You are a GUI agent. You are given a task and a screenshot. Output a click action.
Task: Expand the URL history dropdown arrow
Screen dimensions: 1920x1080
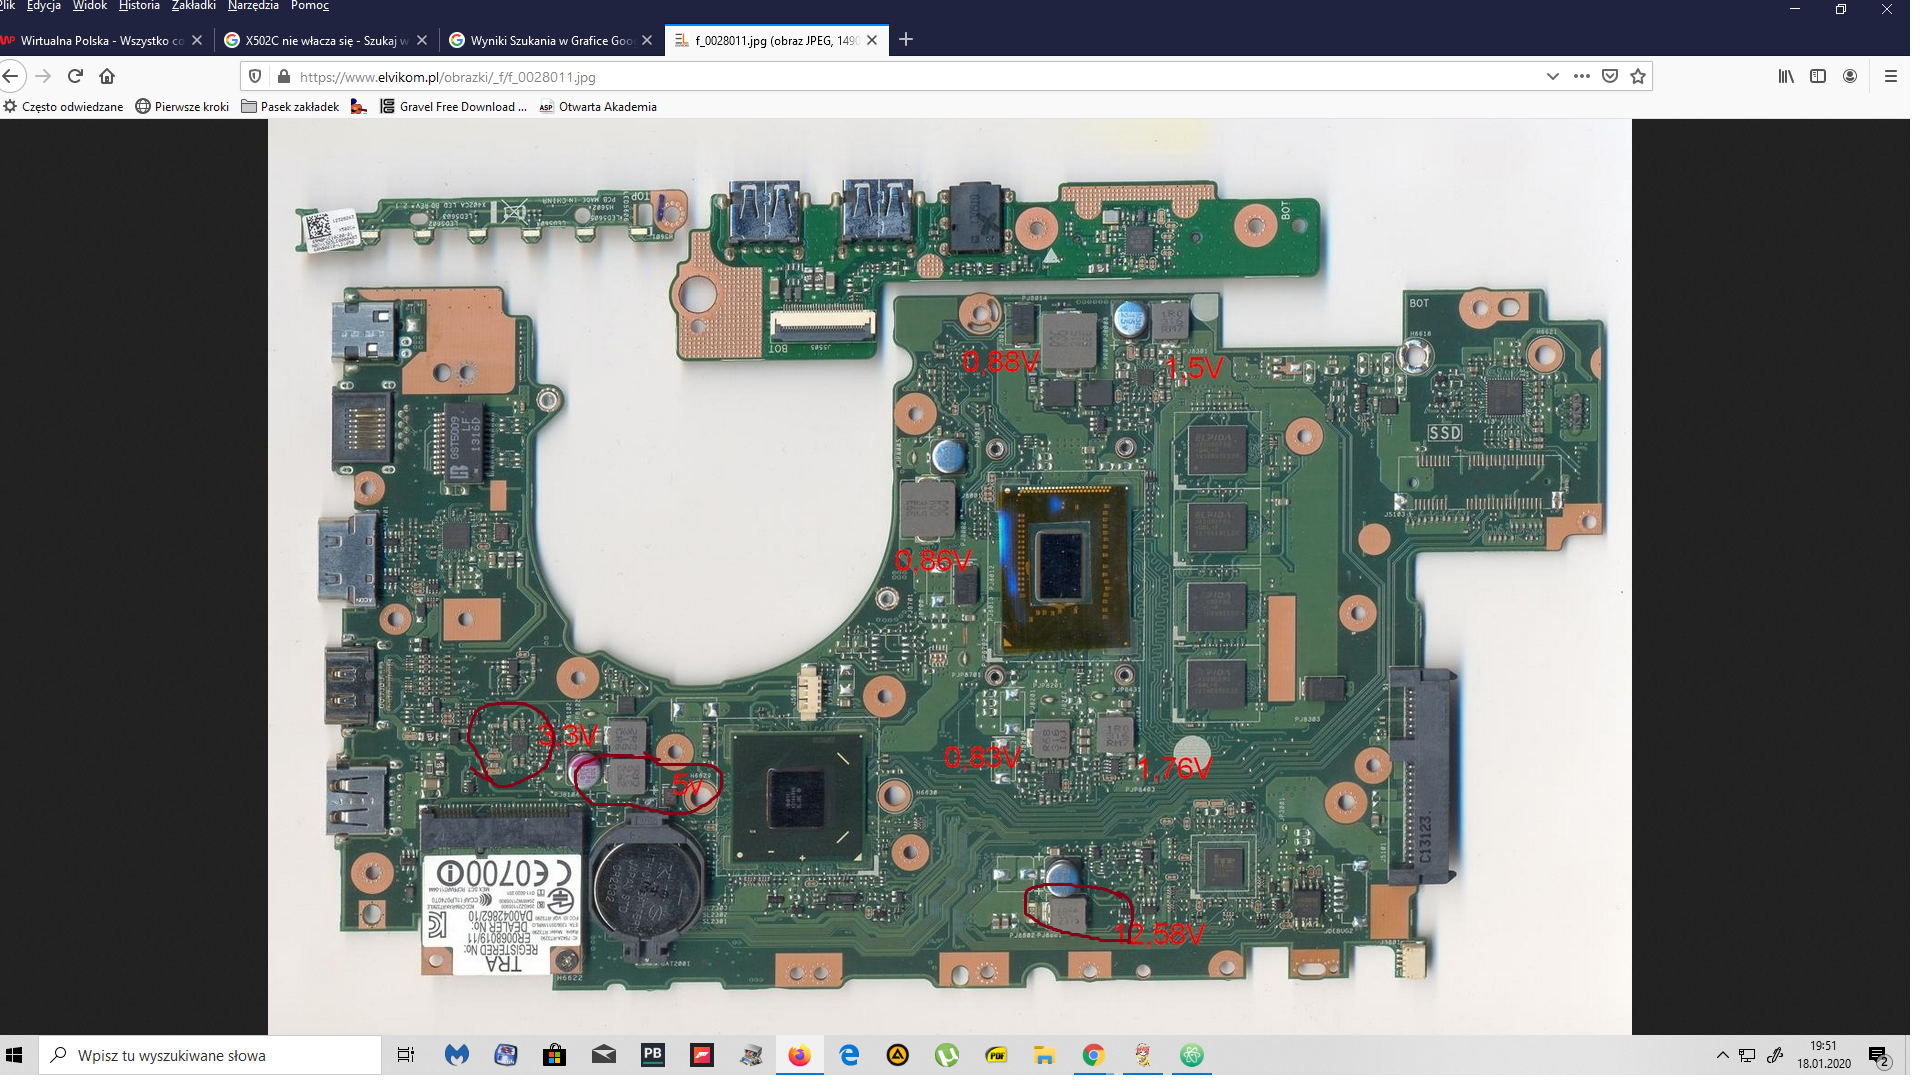pyautogui.click(x=1552, y=76)
